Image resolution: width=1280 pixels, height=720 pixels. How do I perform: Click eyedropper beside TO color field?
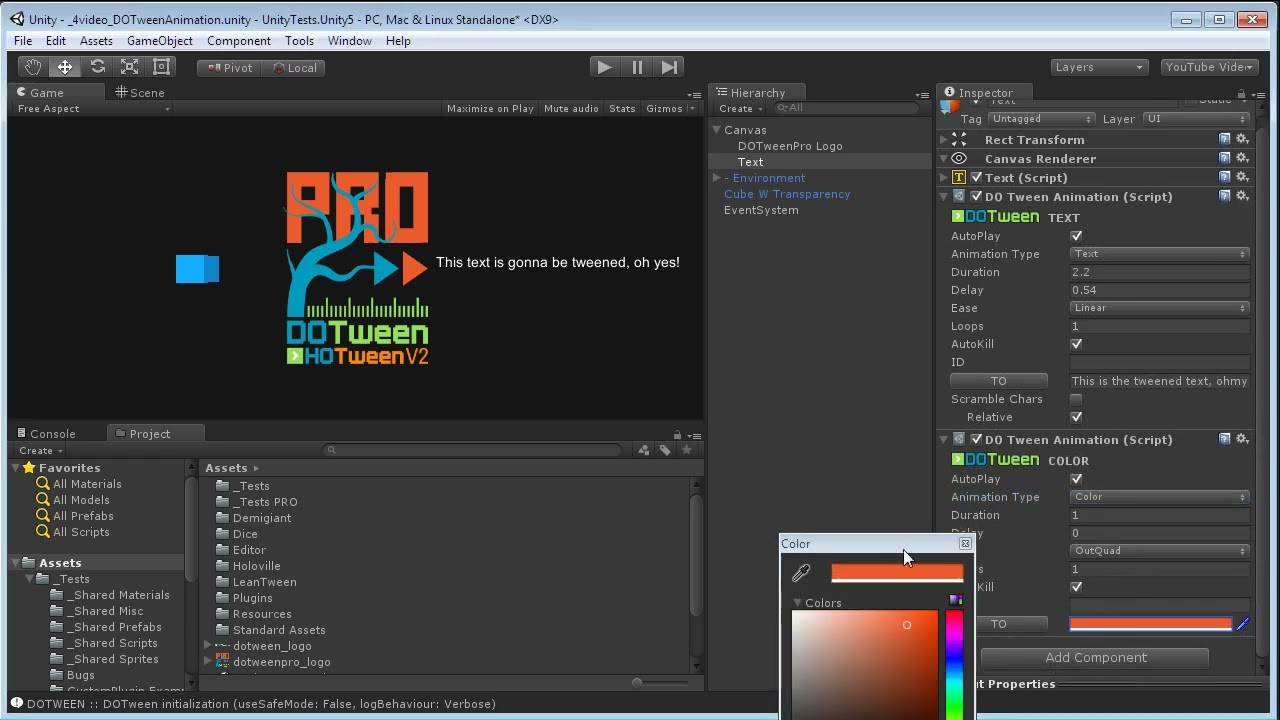(1242, 624)
